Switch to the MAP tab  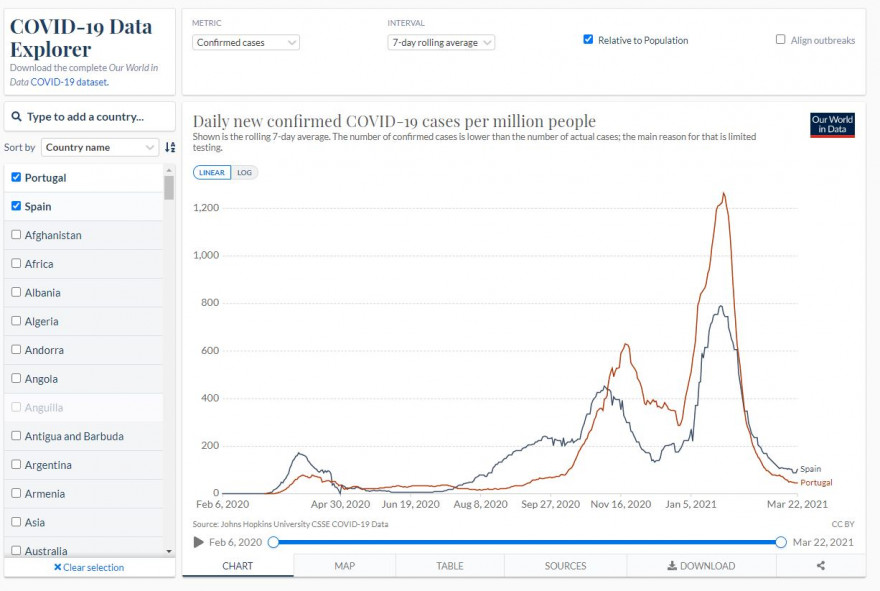click(345, 566)
